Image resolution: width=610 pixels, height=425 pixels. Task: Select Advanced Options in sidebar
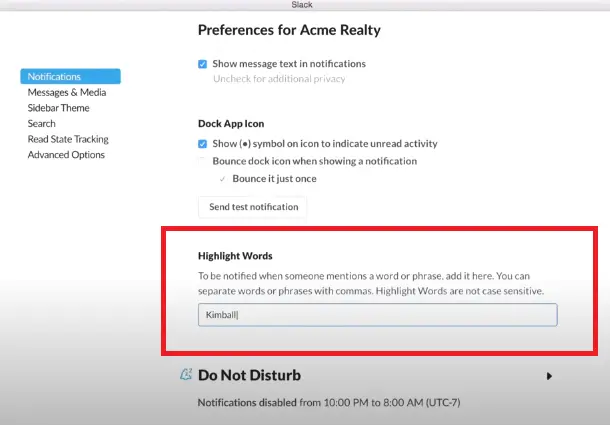pos(66,155)
